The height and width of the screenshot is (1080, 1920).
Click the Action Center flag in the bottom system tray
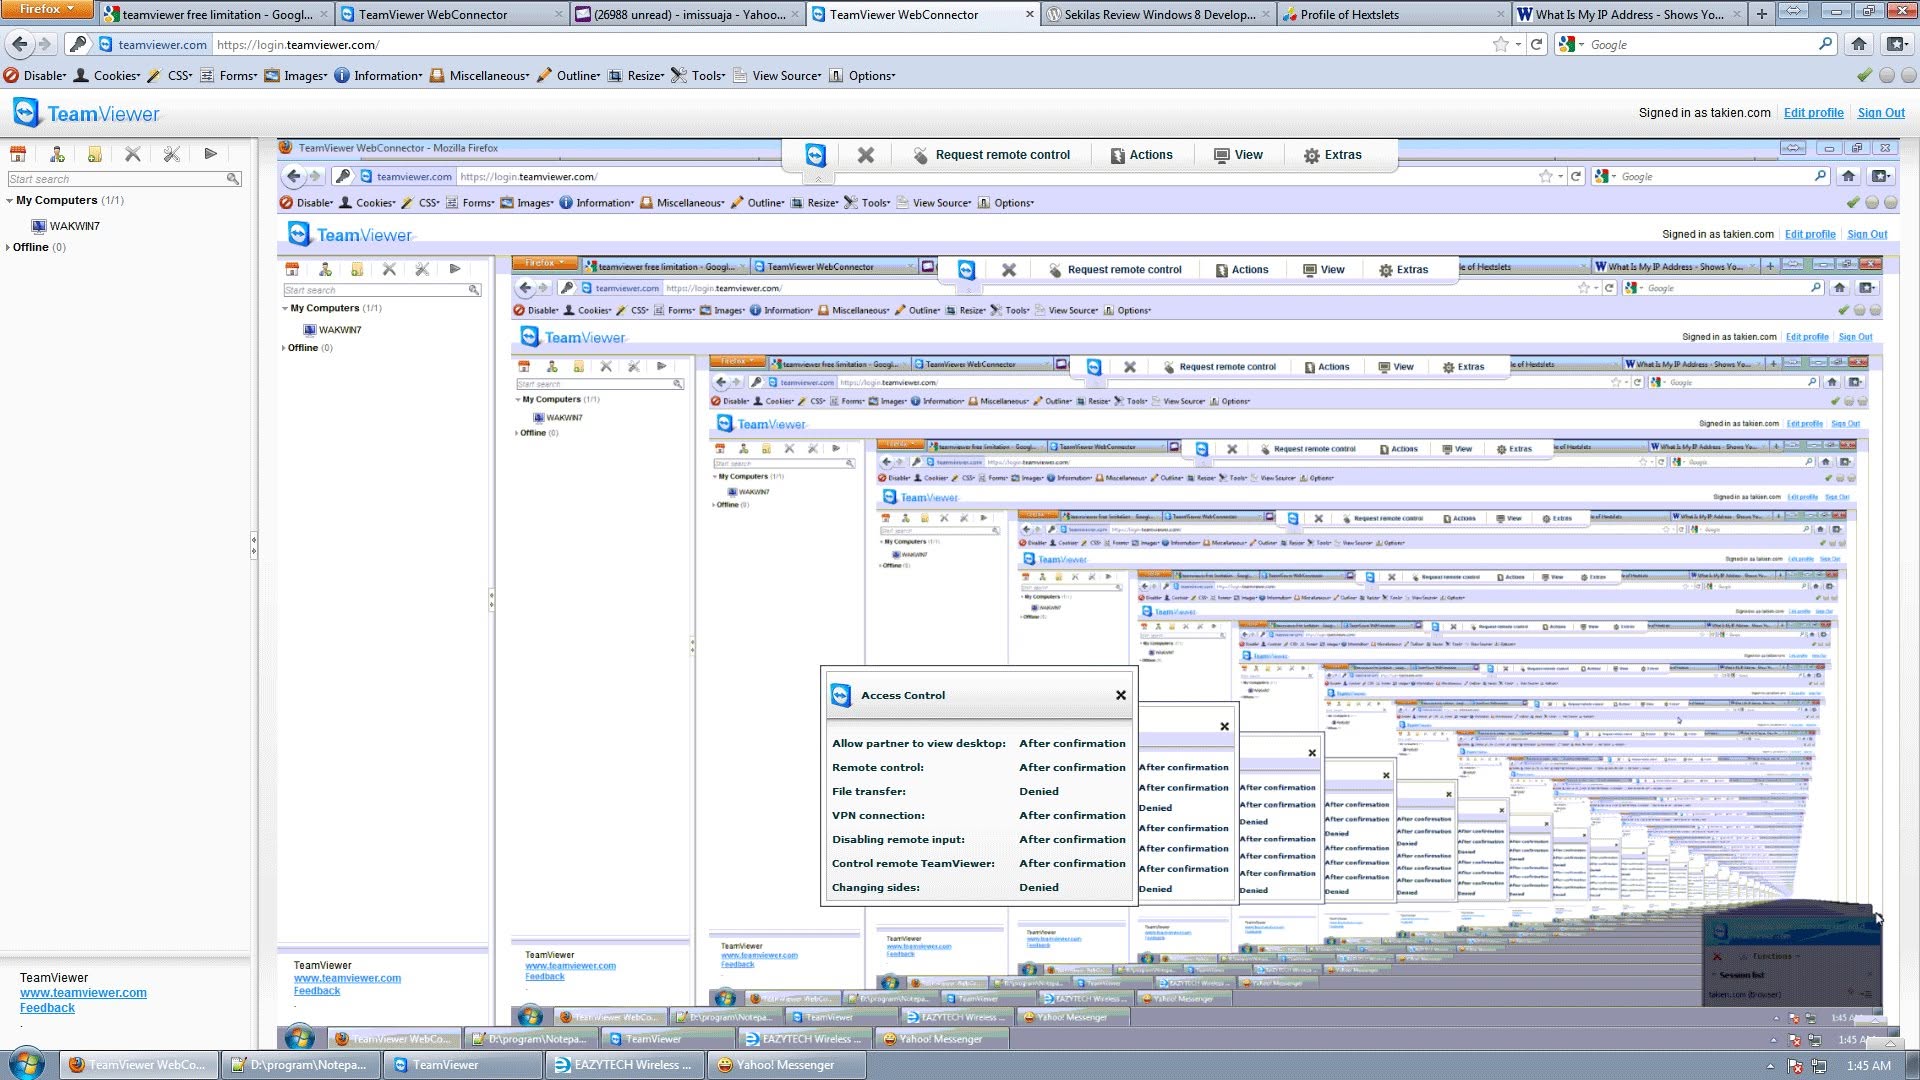tap(1795, 1066)
